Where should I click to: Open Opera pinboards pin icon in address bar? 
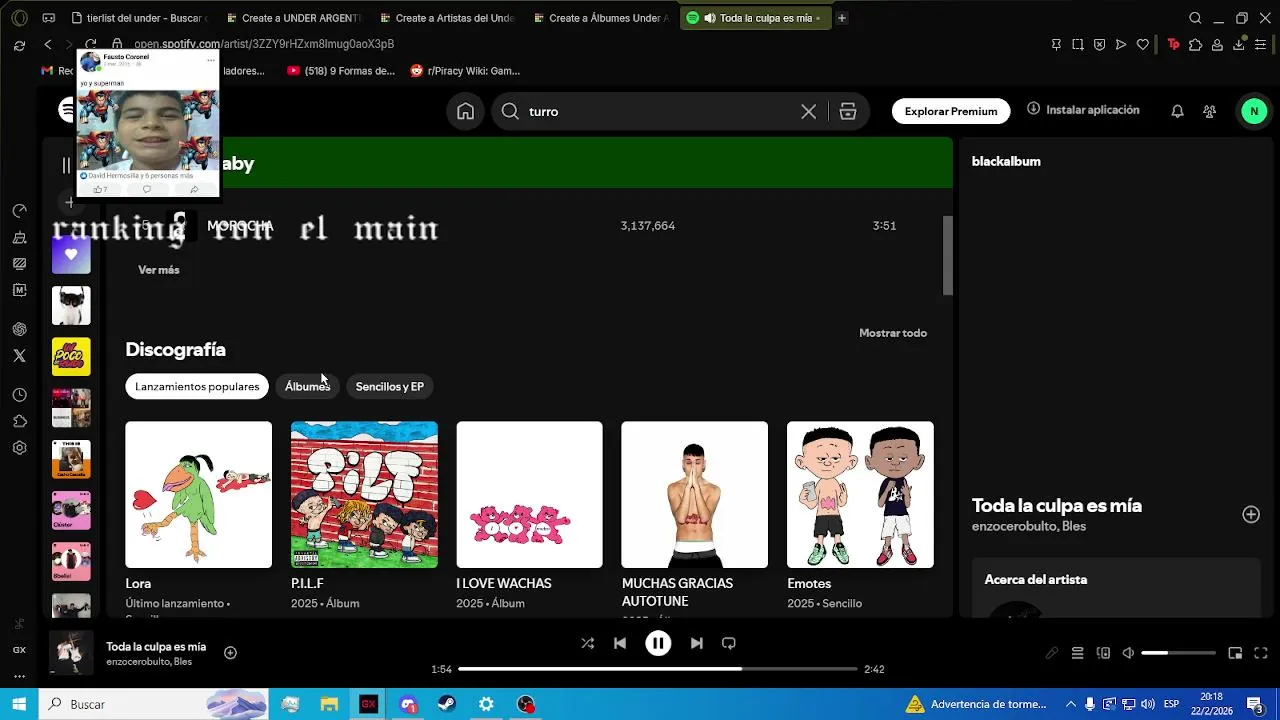[x=1056, y=44]
